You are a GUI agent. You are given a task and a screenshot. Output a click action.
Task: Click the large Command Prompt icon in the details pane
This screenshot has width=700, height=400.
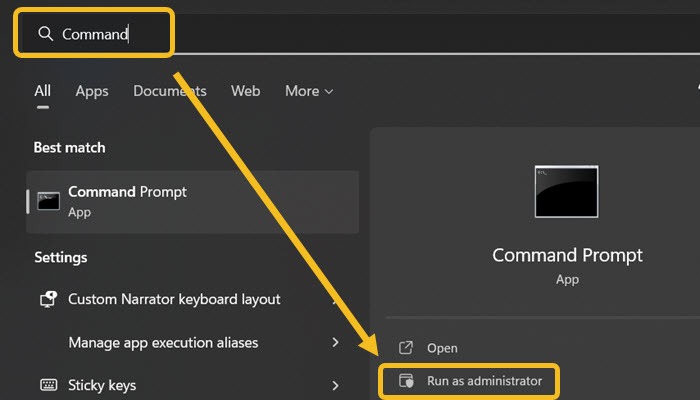pyautogui.click(x=566, y=192)
